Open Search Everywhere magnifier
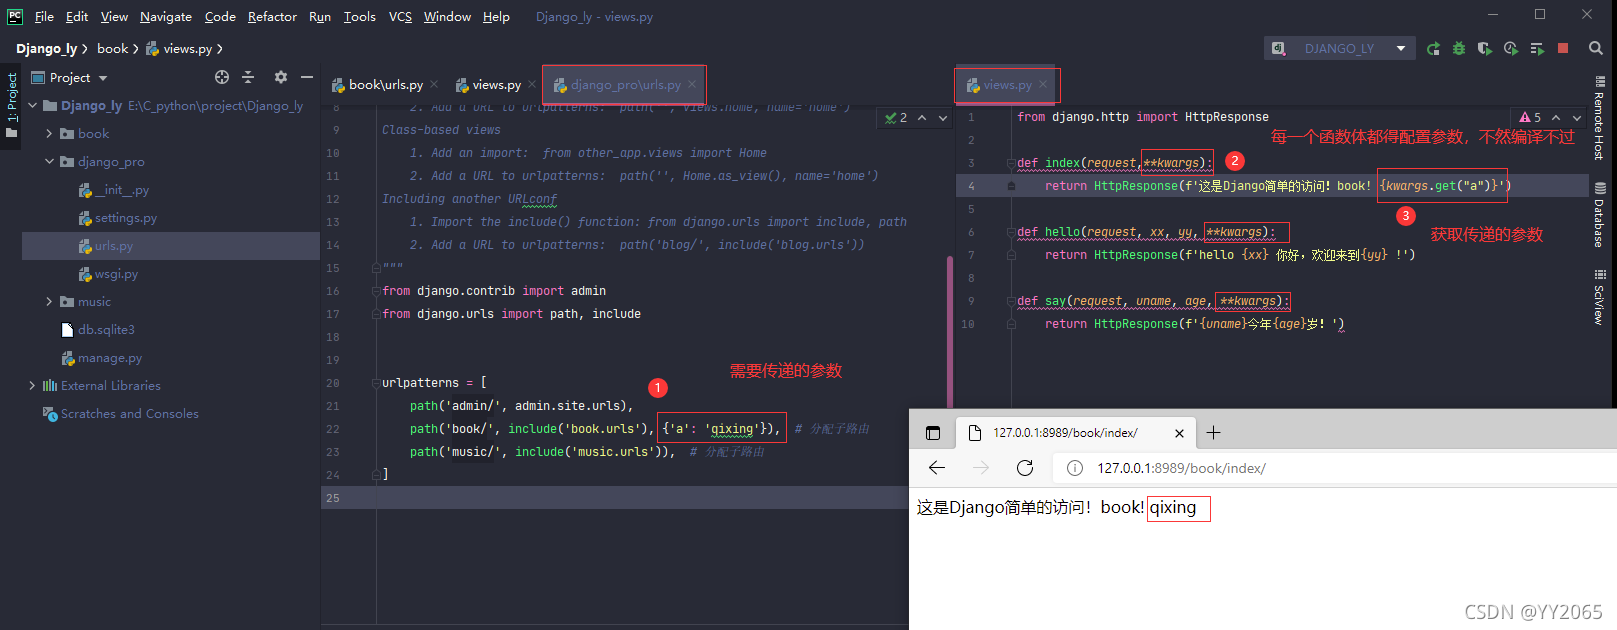This screenshot has width=1617, height=630. pyautogui.click(x=1596, y=48)
